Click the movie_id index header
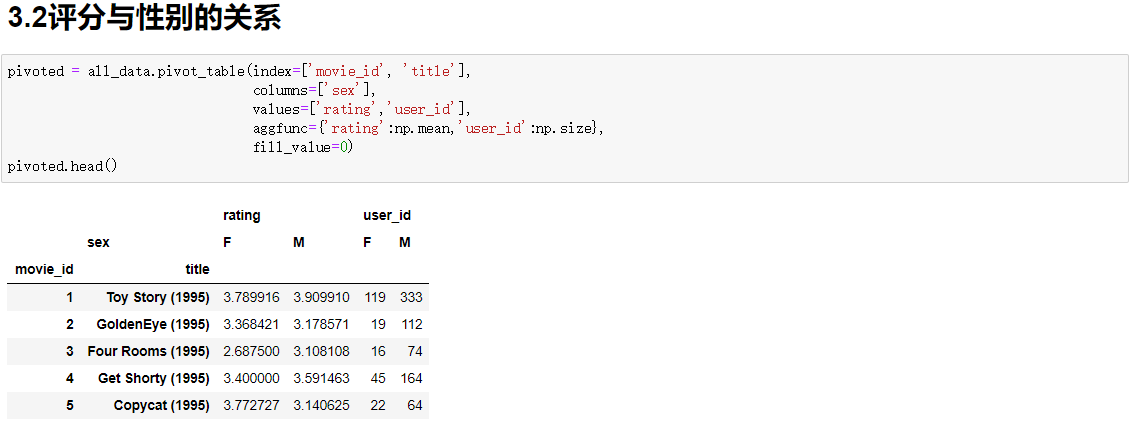The image size is (1131, 421). click(44, 269)
